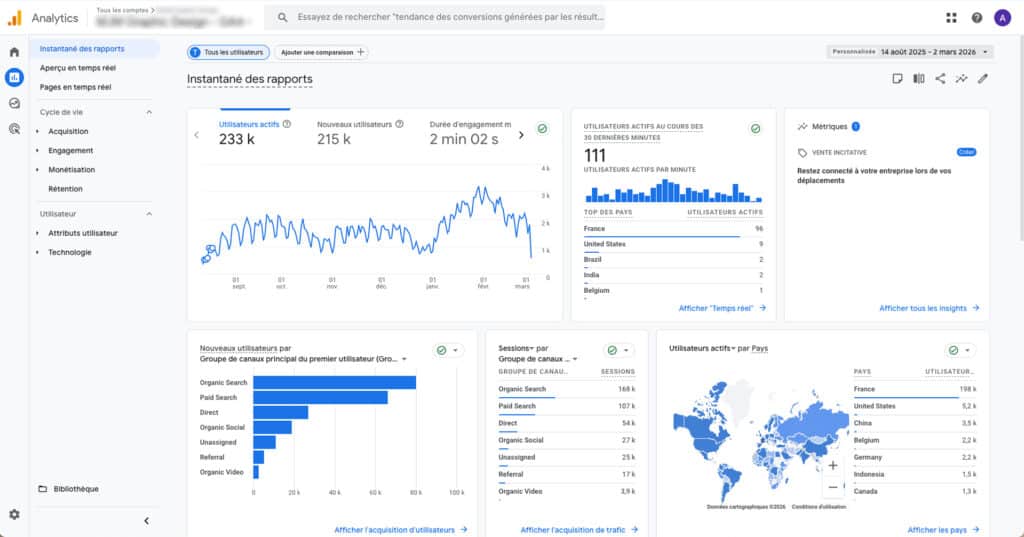1024x537 pixels.
Task: Open the Advertising icon in left rail
Action: 14,129
